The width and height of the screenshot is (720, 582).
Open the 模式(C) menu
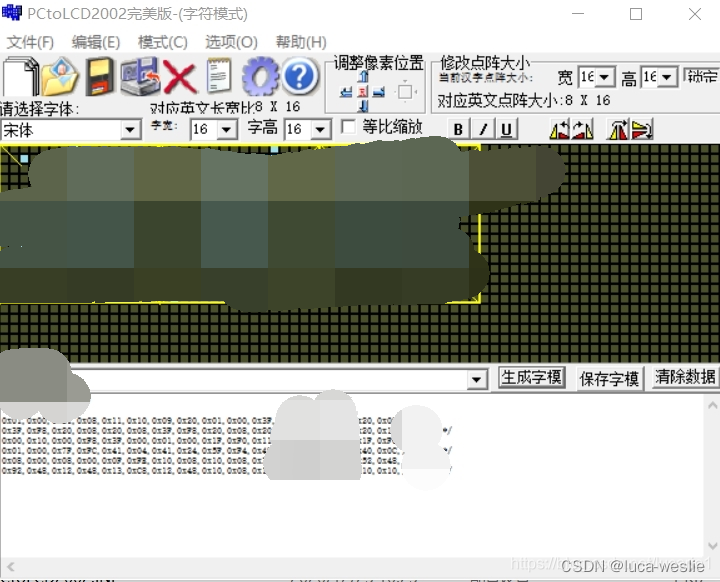click(x=163, y=42)
